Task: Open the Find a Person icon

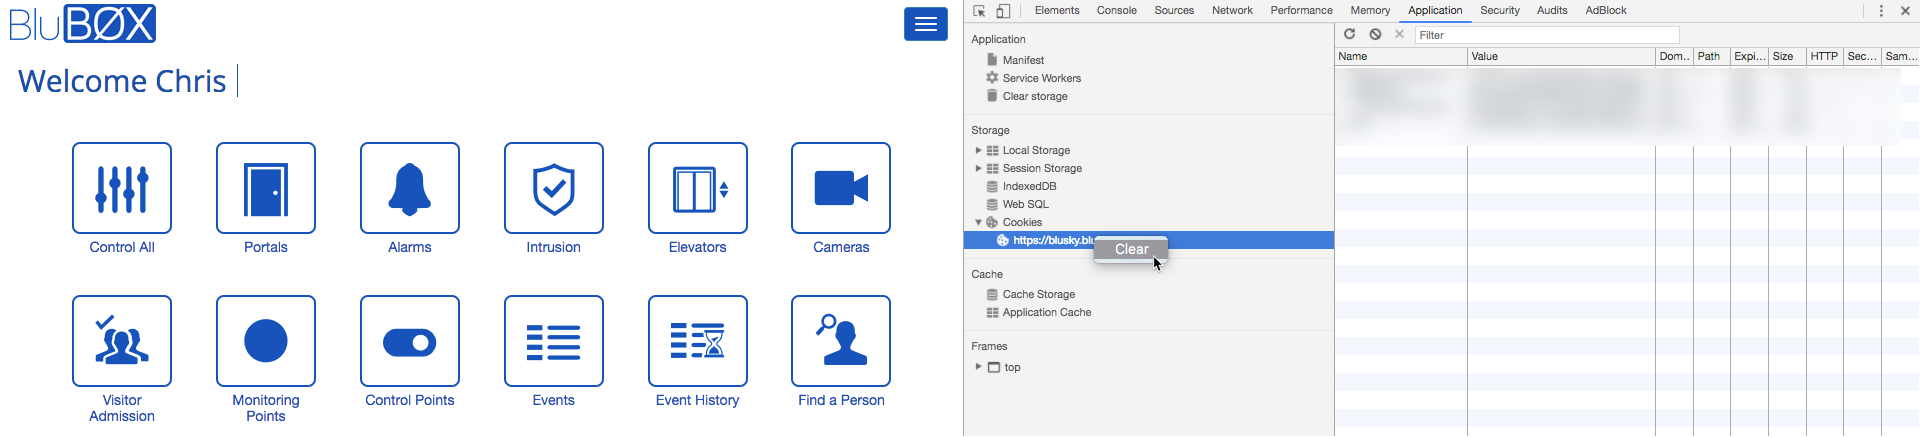Action: [x=841, y=341]
